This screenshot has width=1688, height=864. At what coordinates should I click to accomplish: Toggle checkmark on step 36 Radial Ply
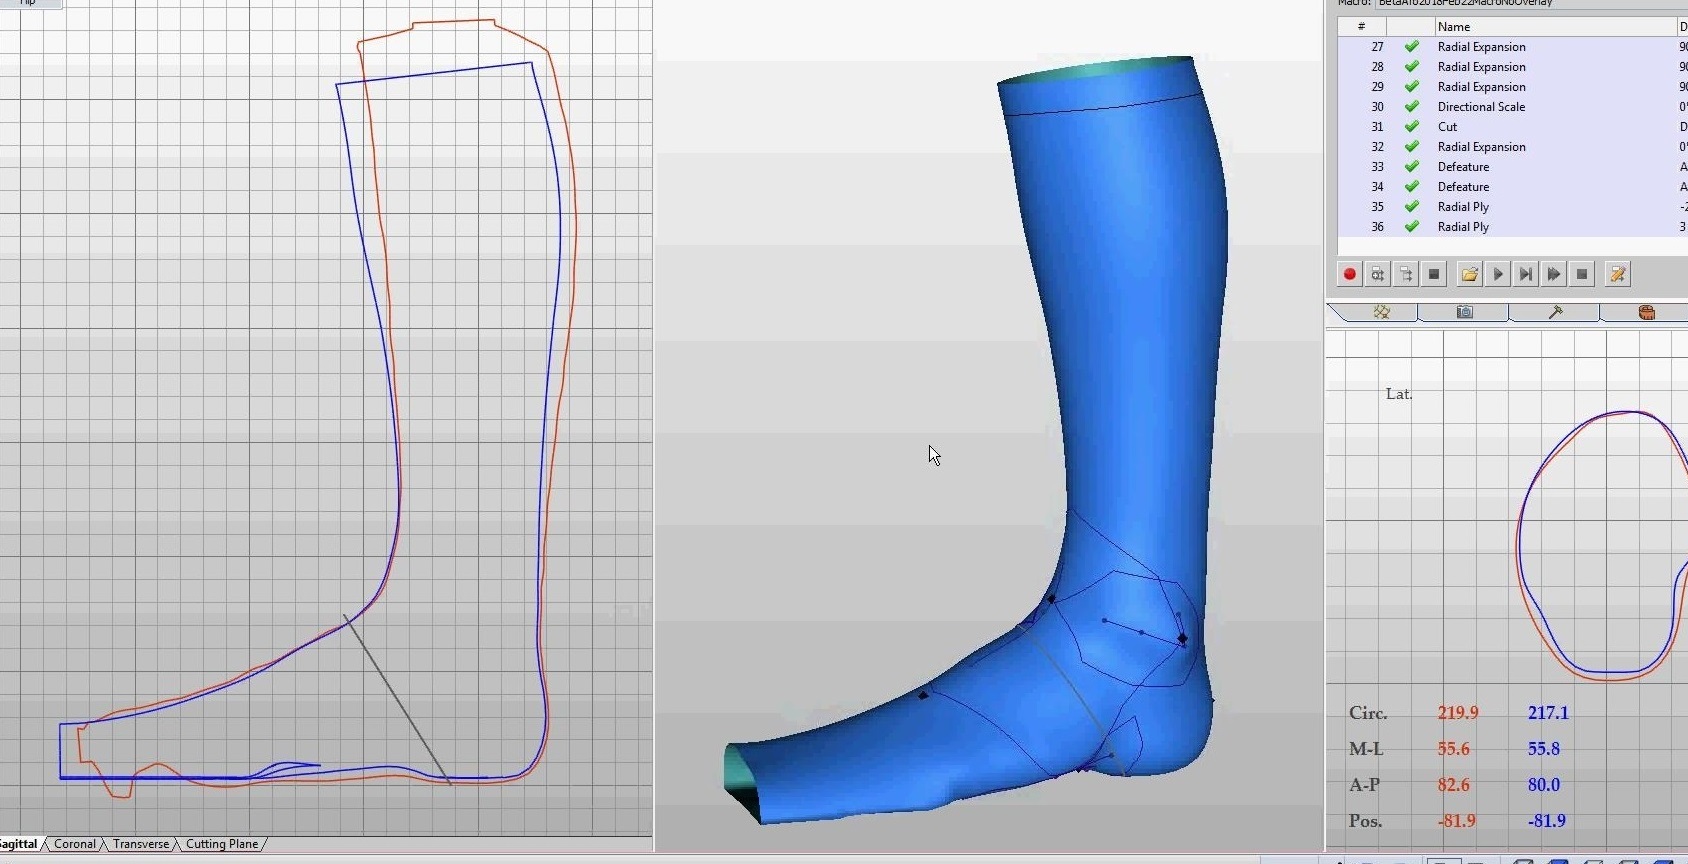[x=1411, y=227]
